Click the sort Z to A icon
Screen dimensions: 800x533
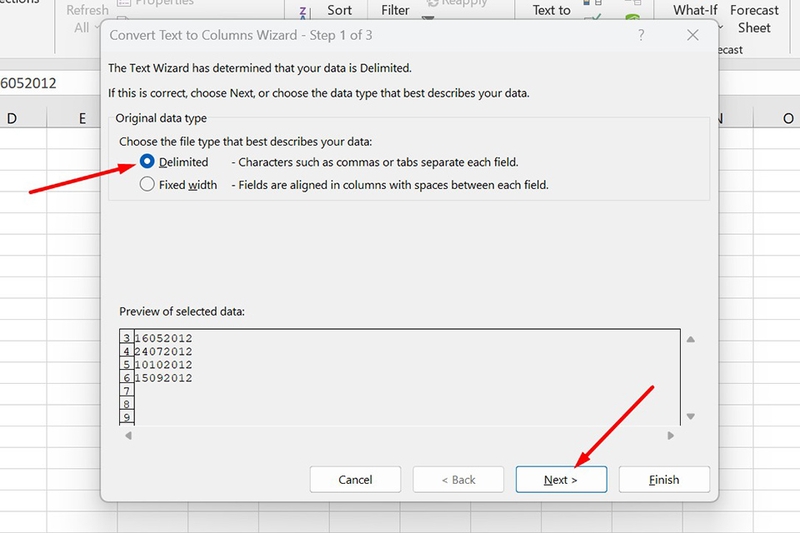pos(303,13)
